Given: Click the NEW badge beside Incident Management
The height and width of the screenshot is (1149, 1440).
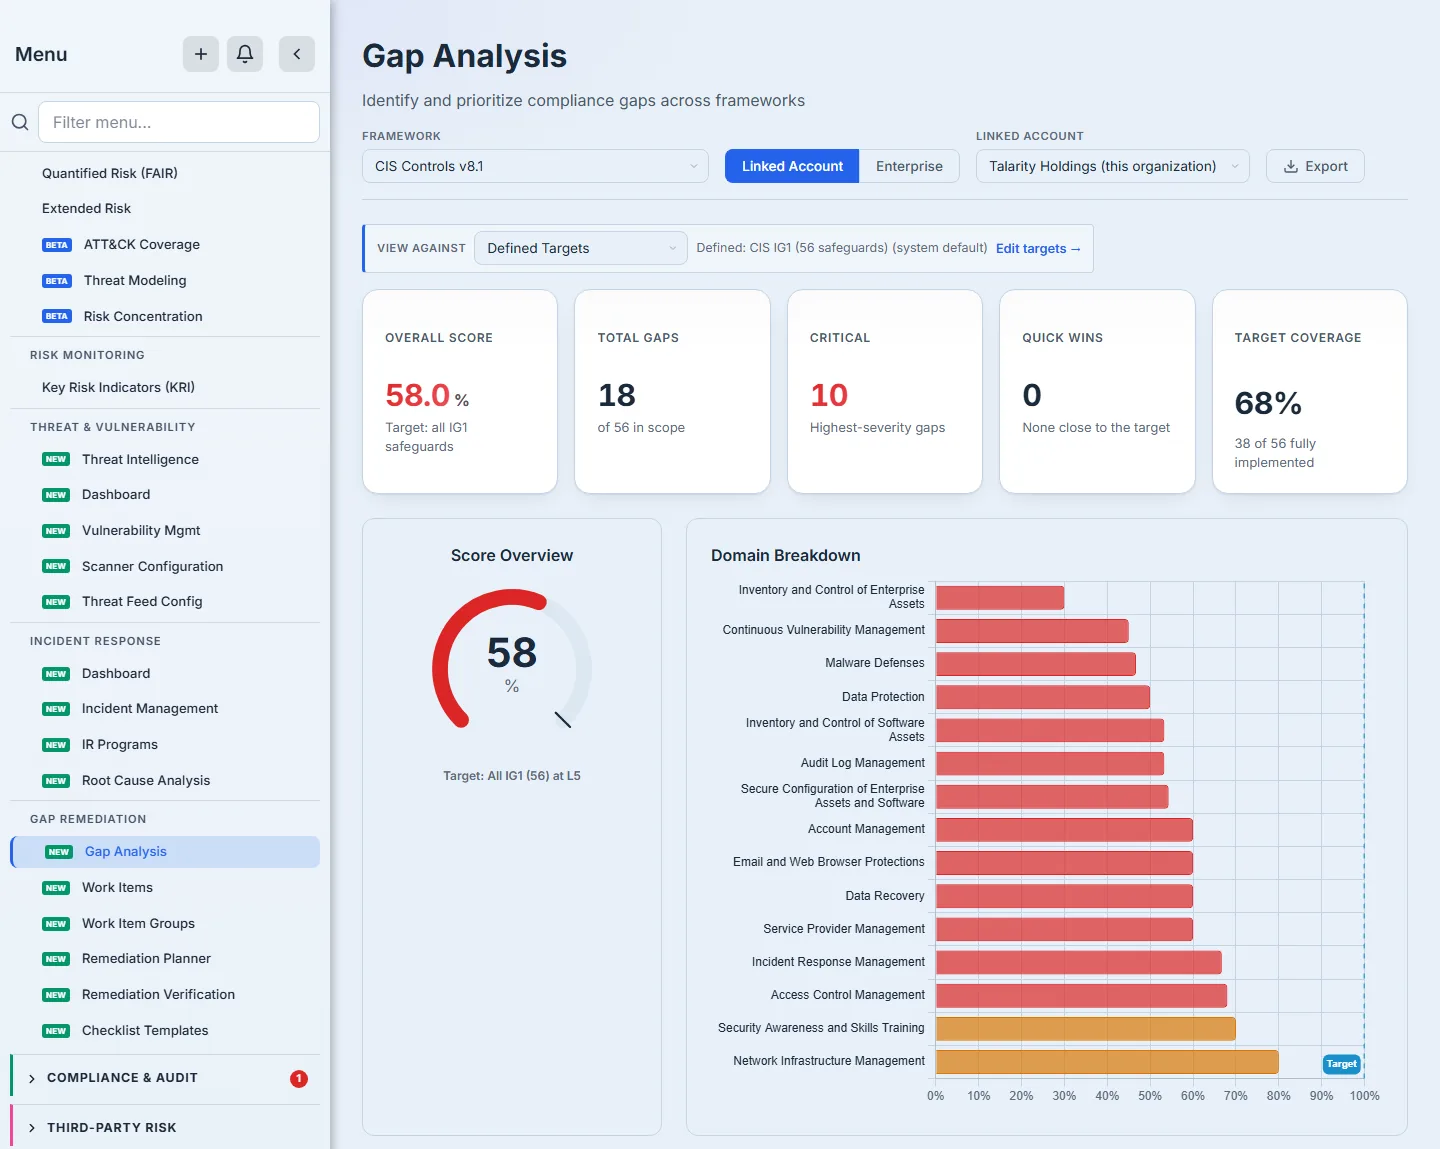Looking at the screenshot, I should tap(56, 709).
